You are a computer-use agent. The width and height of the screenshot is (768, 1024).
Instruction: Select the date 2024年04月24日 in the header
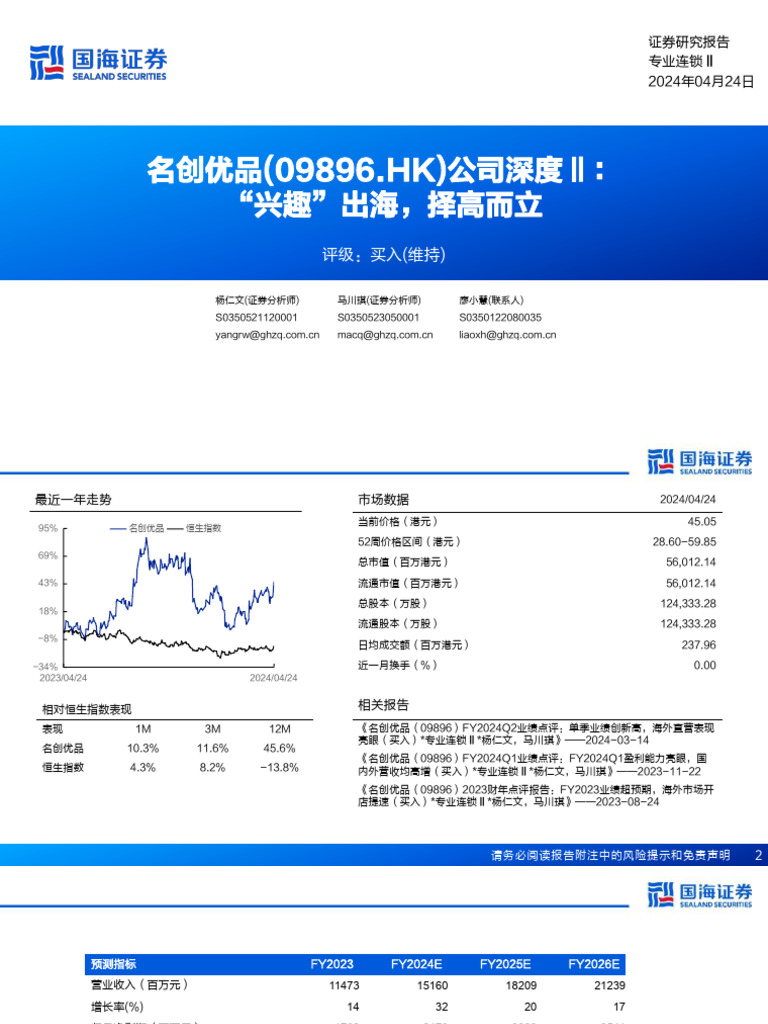click(701, 82)
